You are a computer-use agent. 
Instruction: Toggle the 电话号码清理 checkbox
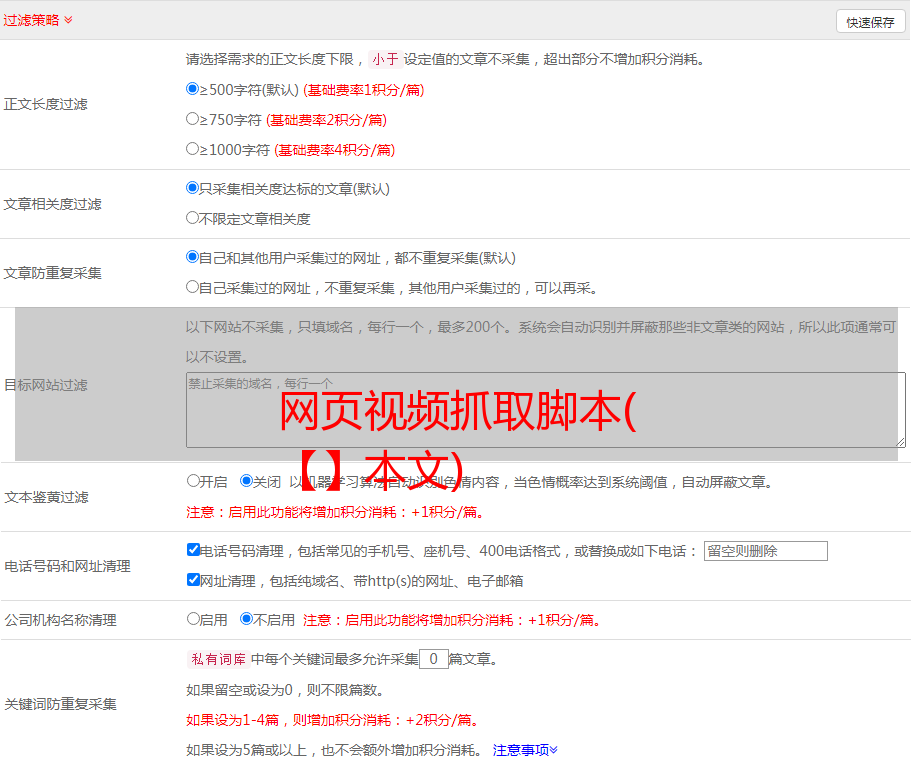[x=193, y=550]
